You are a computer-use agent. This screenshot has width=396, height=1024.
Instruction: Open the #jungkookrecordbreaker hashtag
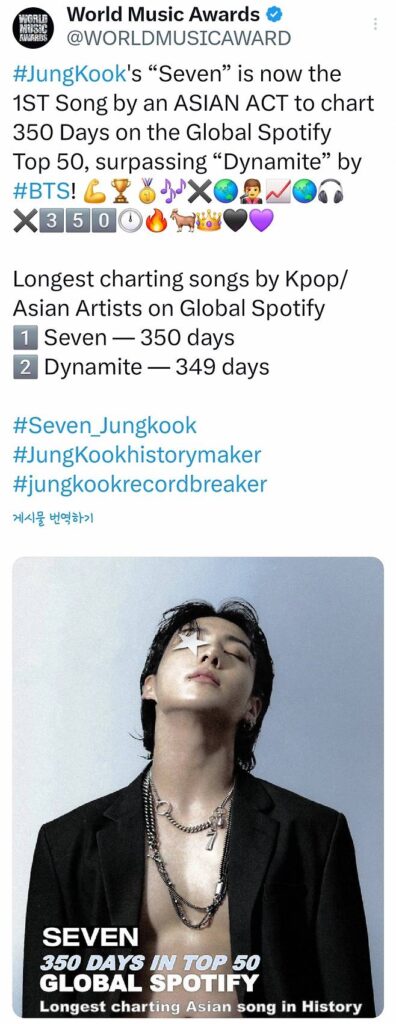[140, 485]
